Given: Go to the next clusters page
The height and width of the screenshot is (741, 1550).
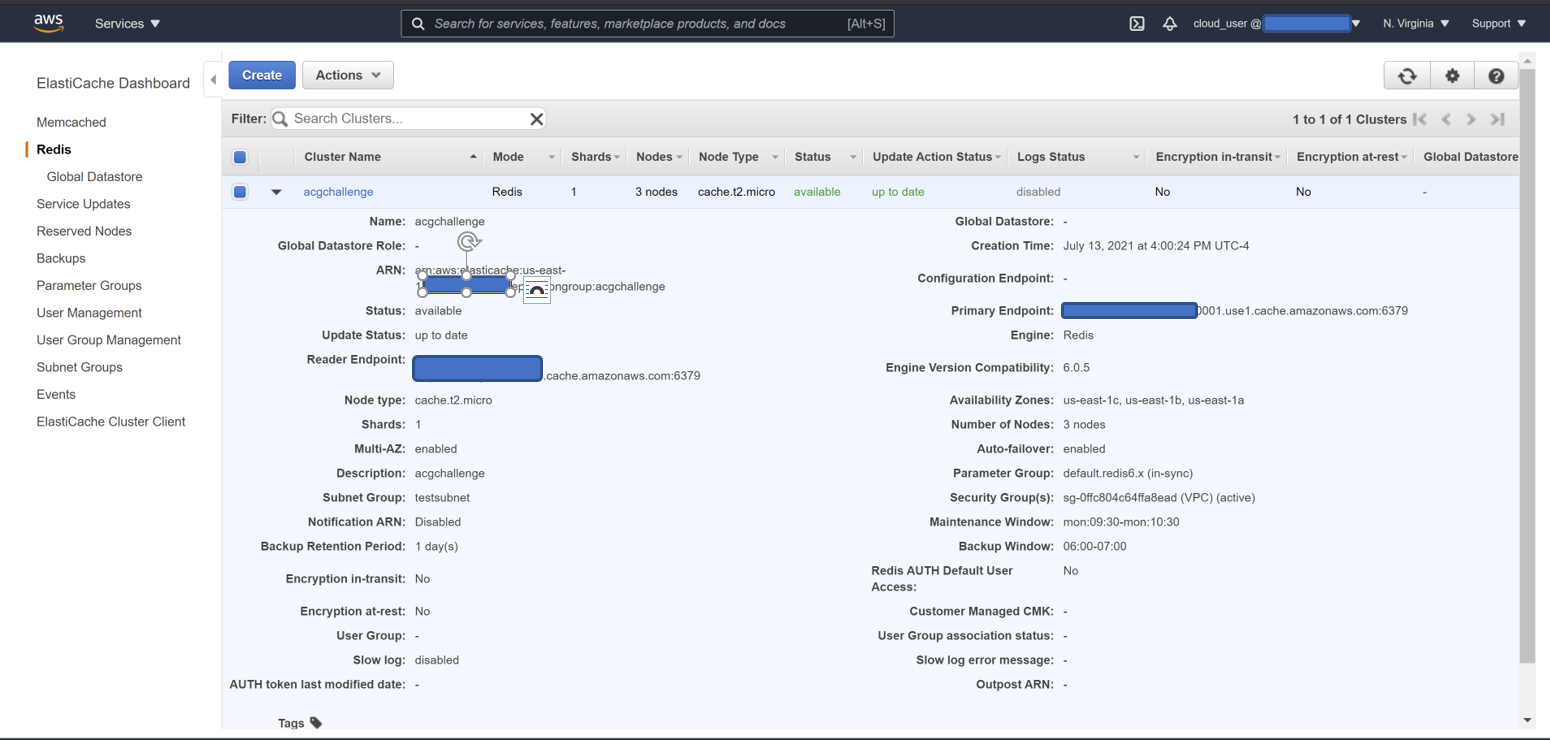Looking at the screenshot, I should point(1471,119).
